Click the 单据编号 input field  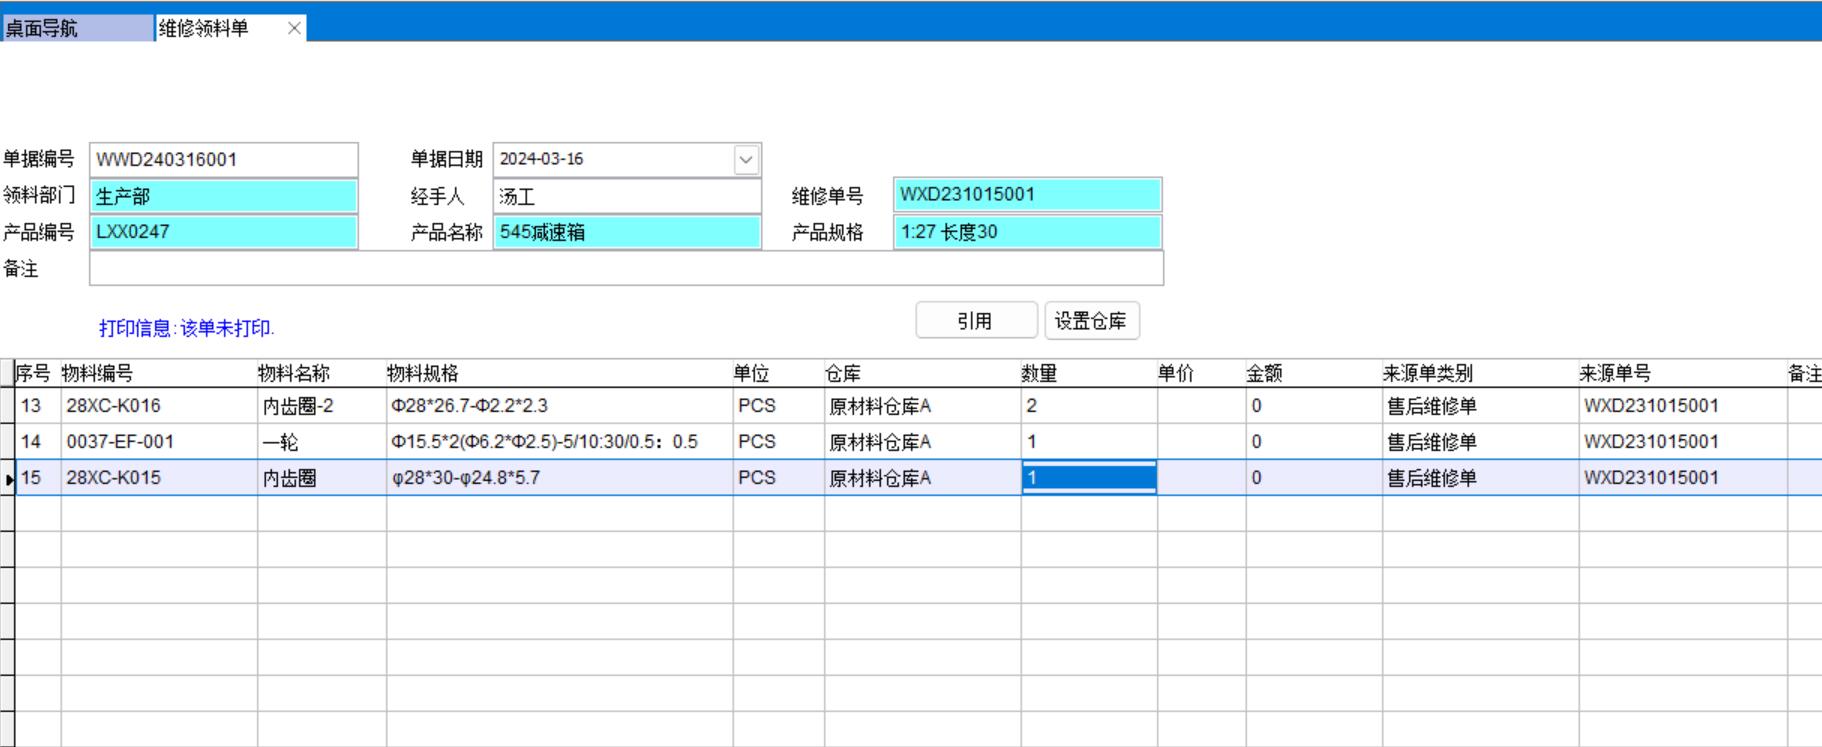pos(223,160)
